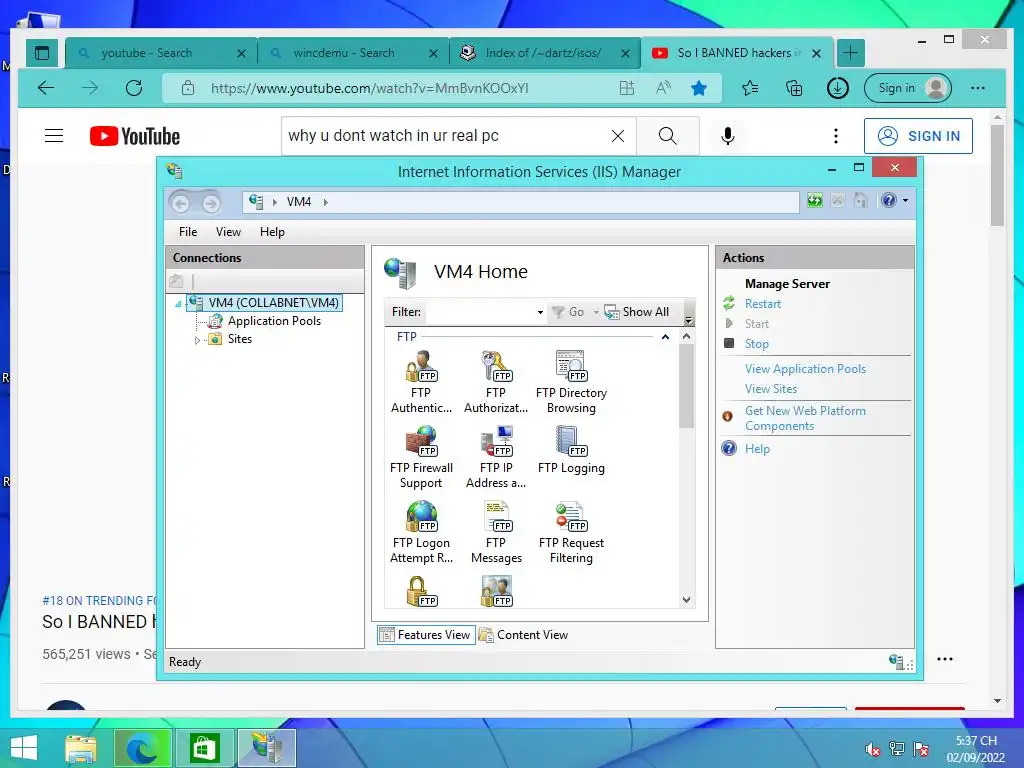1024x768 pixels.
Task: Click Edge read aloud icon
Action: click(x=663, y=88)
